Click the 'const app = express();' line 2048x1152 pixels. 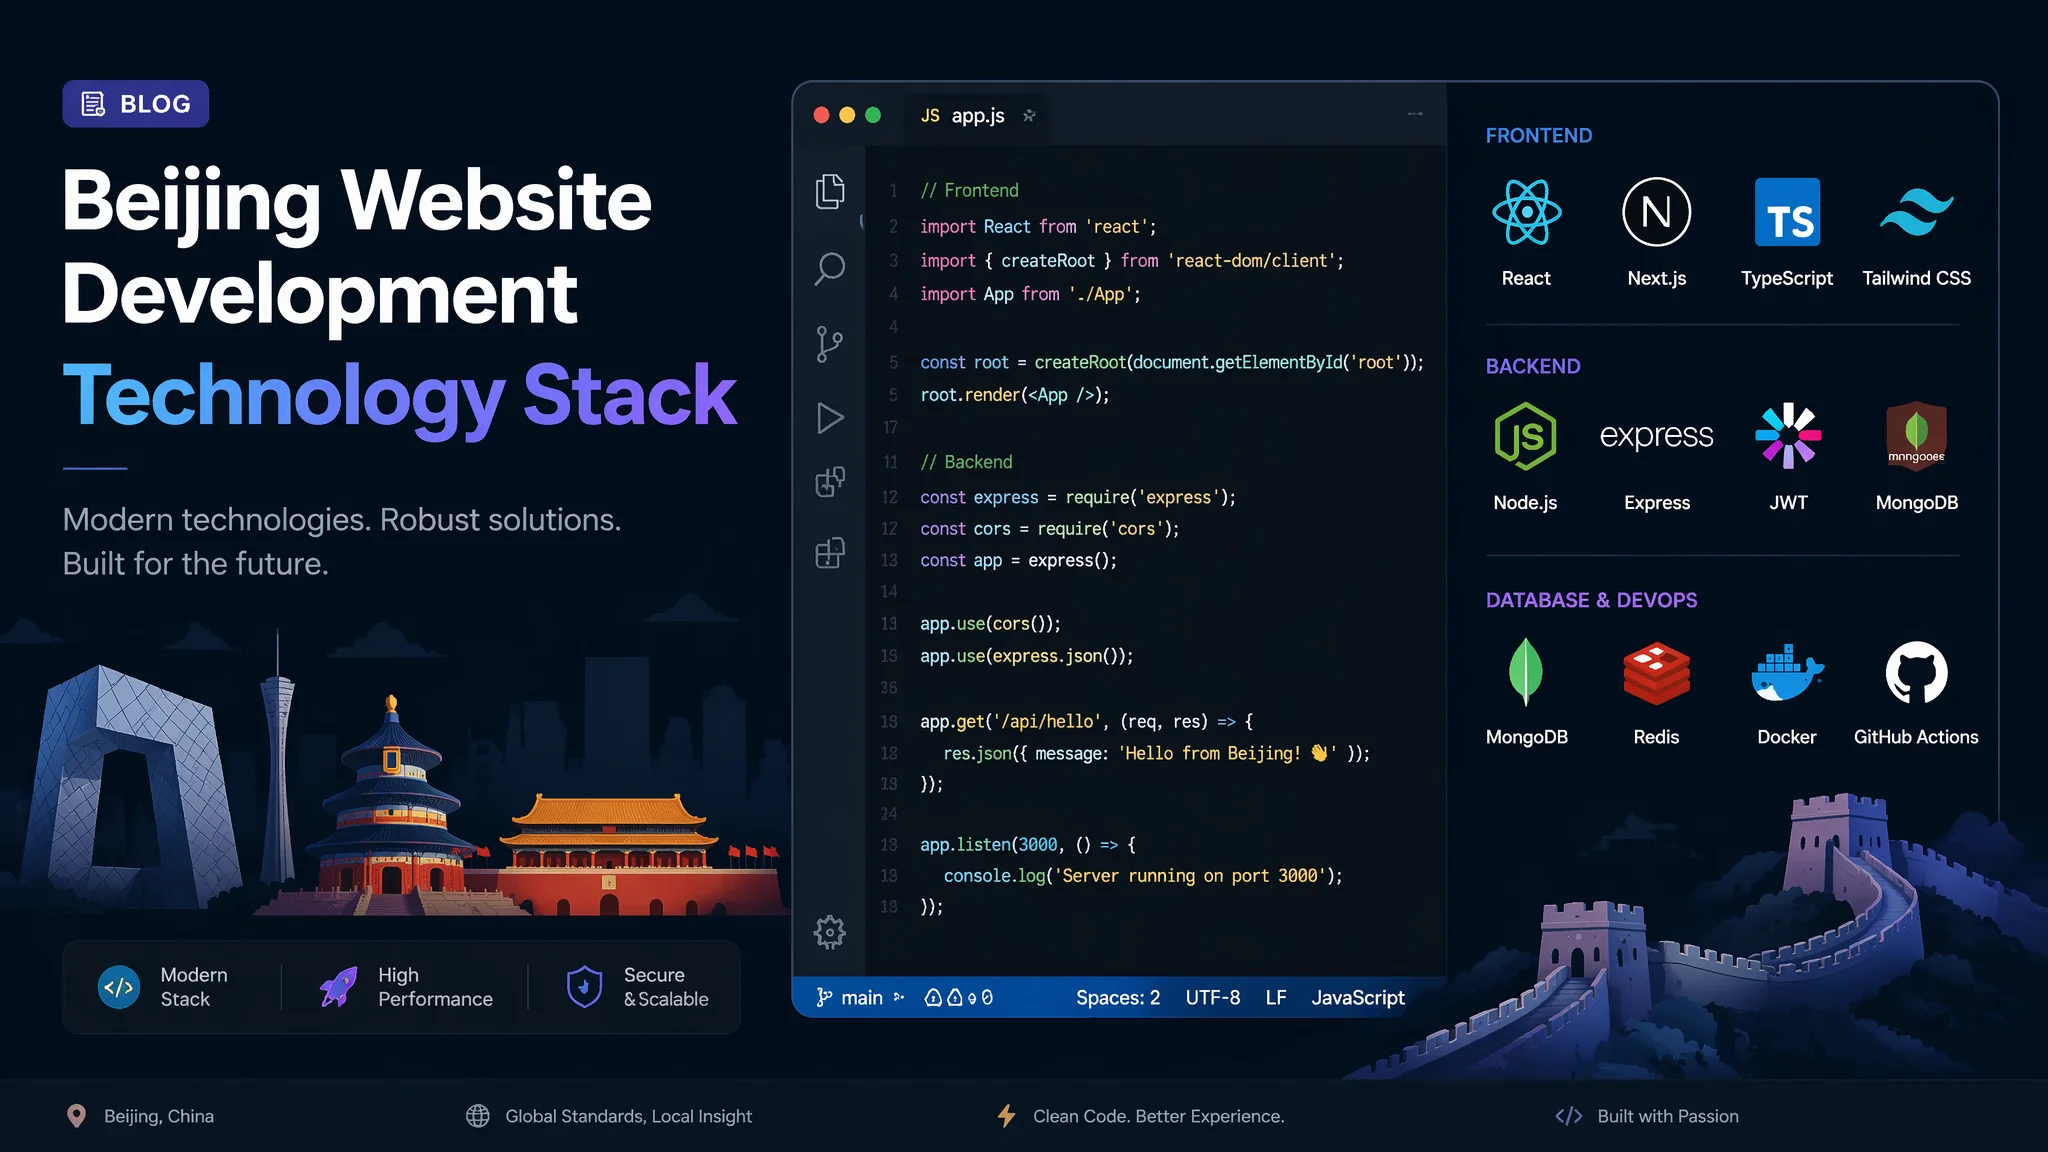(1018, 561)
